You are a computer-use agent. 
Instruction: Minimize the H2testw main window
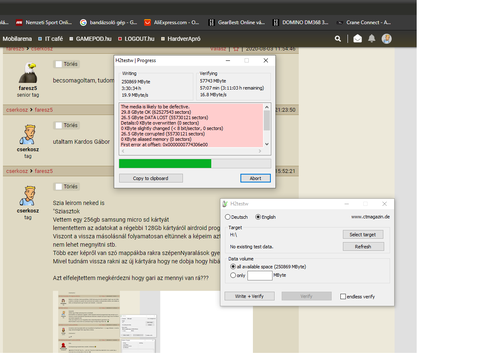point(347,204)
